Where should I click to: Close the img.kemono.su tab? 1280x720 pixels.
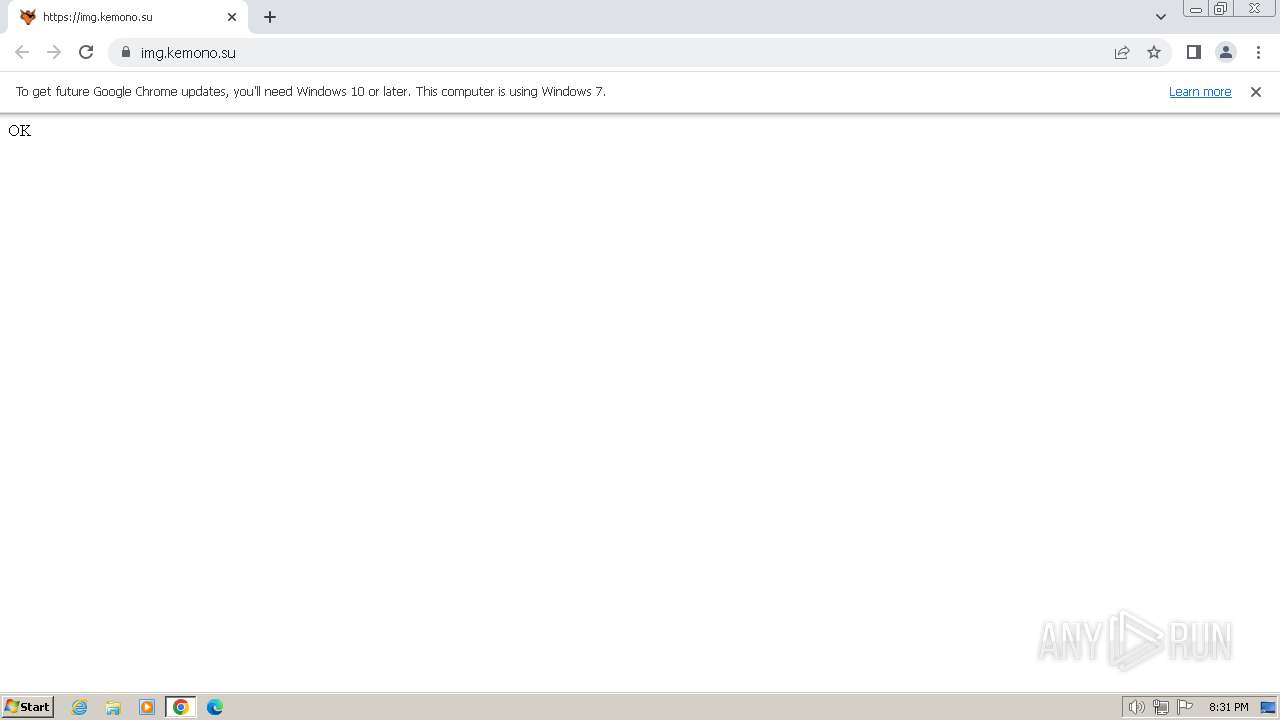point(232,17)
